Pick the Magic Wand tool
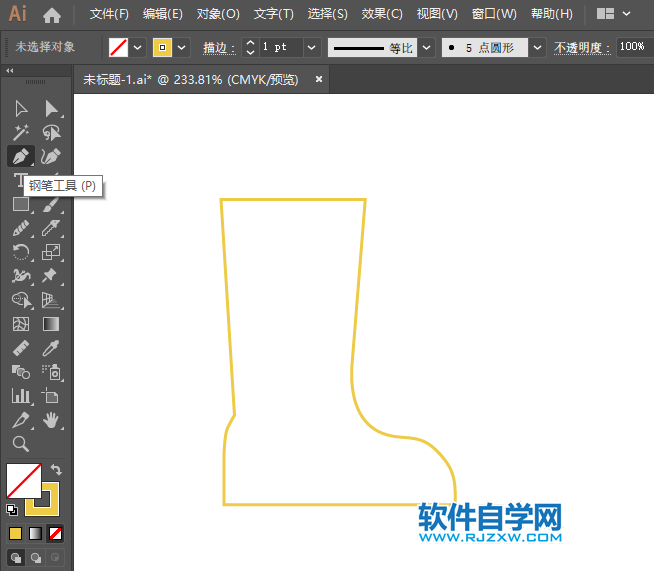The image size is (654, 571). pos(20,132)
